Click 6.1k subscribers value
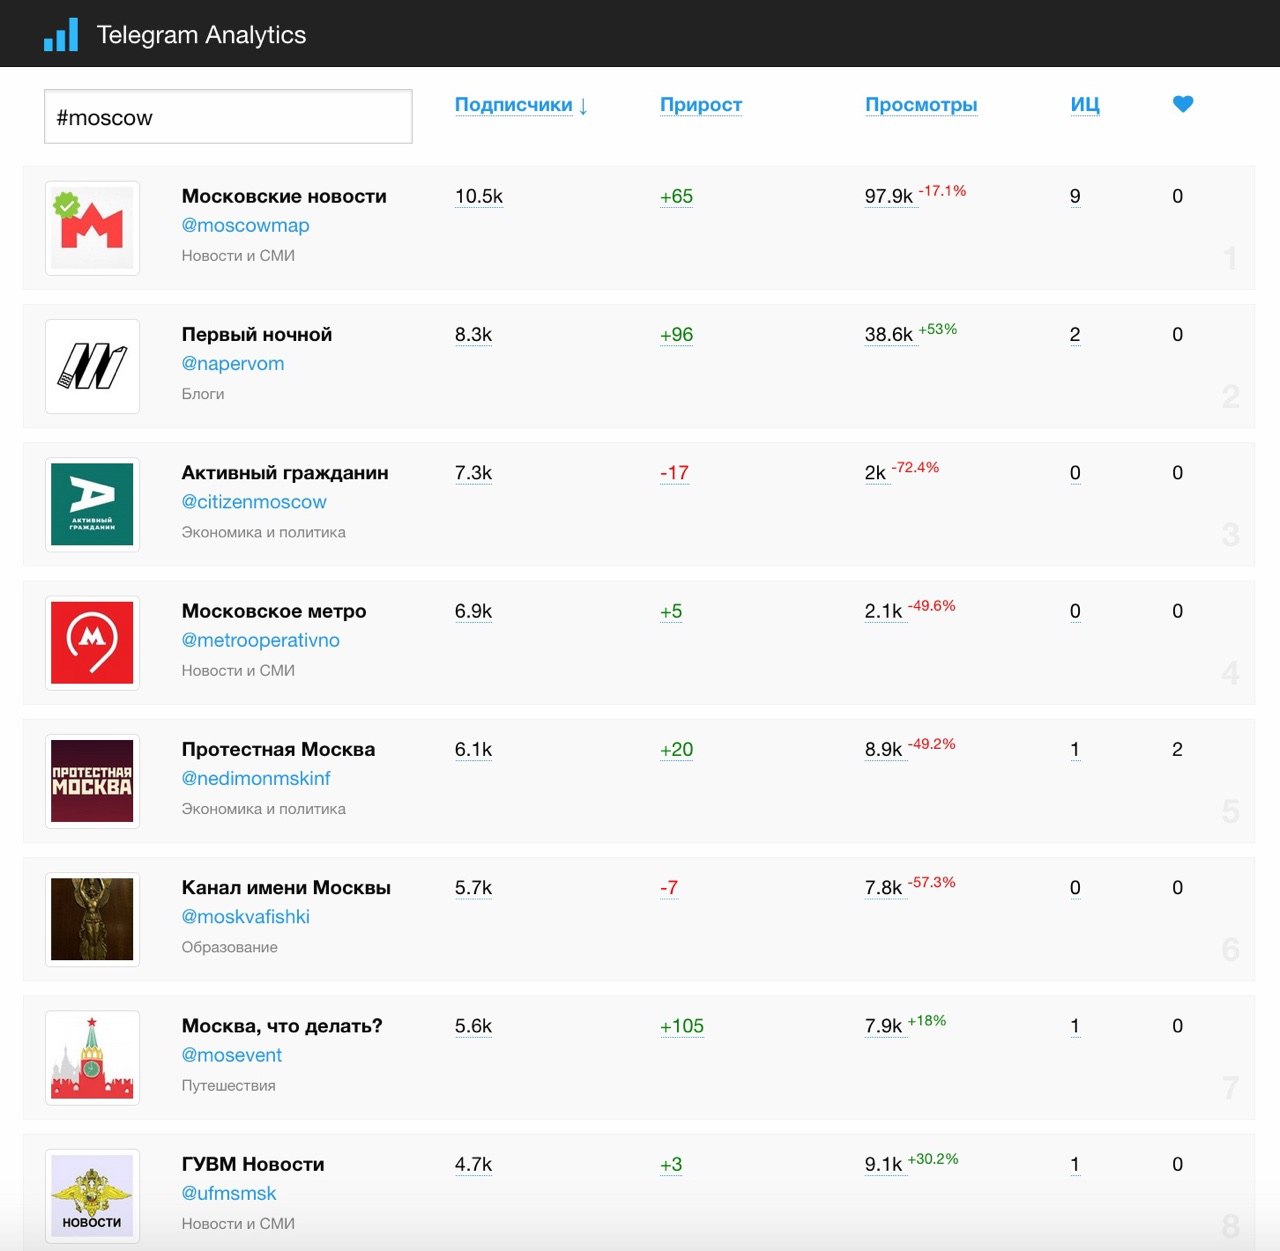The width and height of the screenshot is (1280, 1251). pyautogui.click(x=473, y=749)
